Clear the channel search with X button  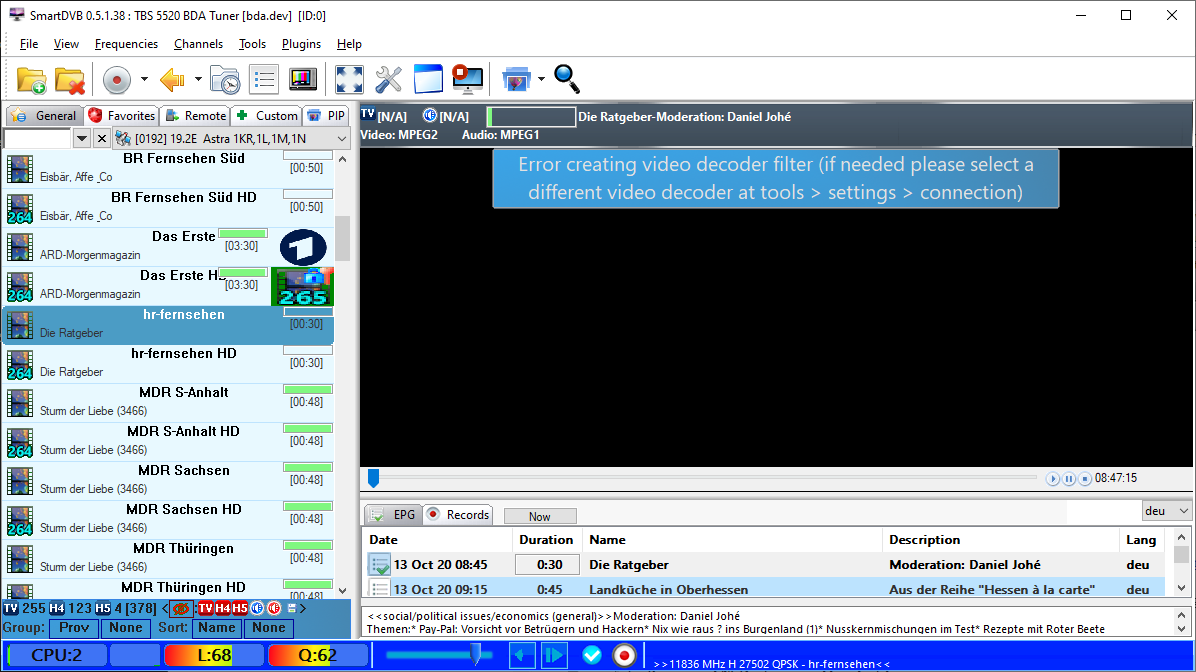[101, 139]
